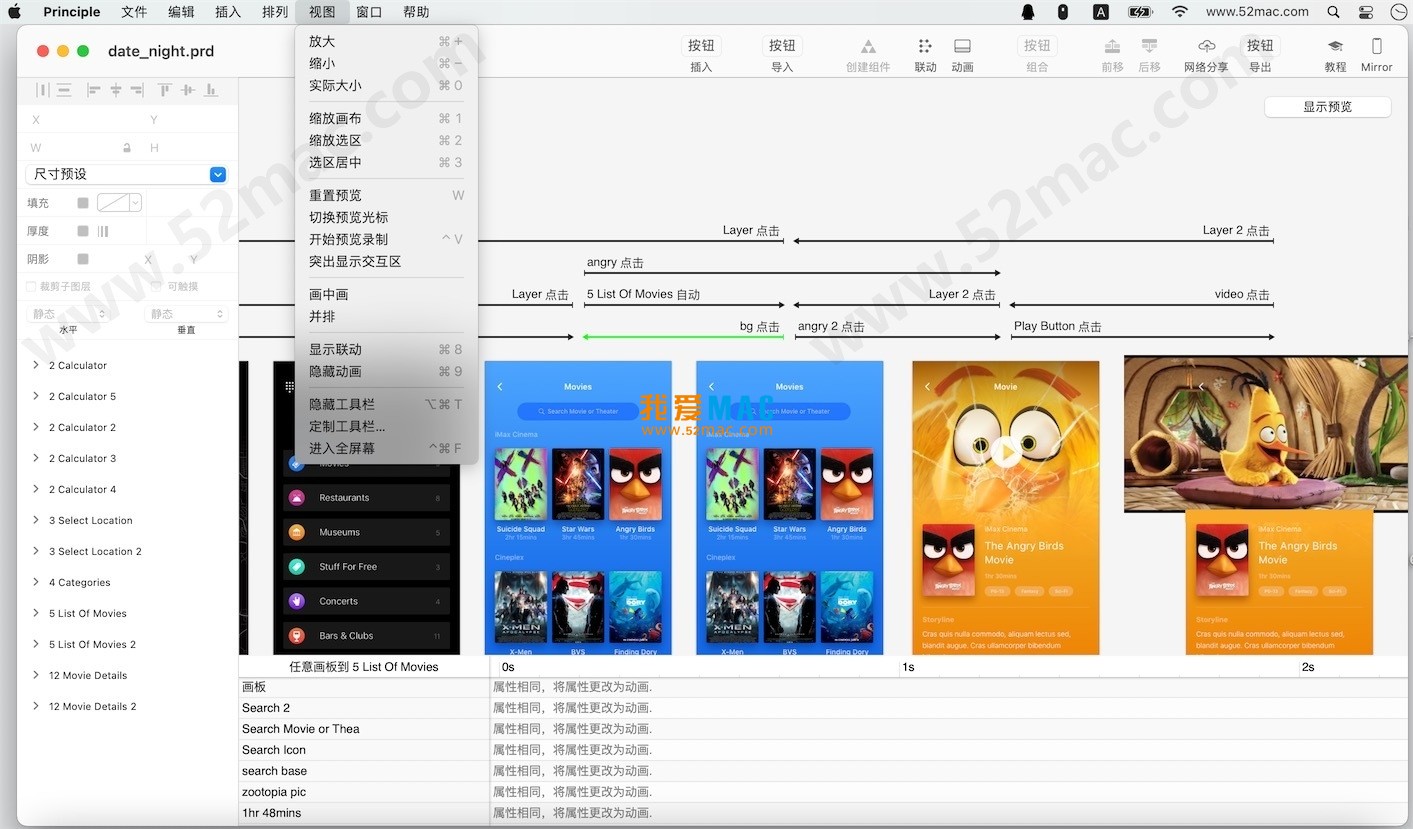Open the 联动 drivers toolbar icon
The height and width of the screenshot is (829, 1413).
[x=925, y=47]
